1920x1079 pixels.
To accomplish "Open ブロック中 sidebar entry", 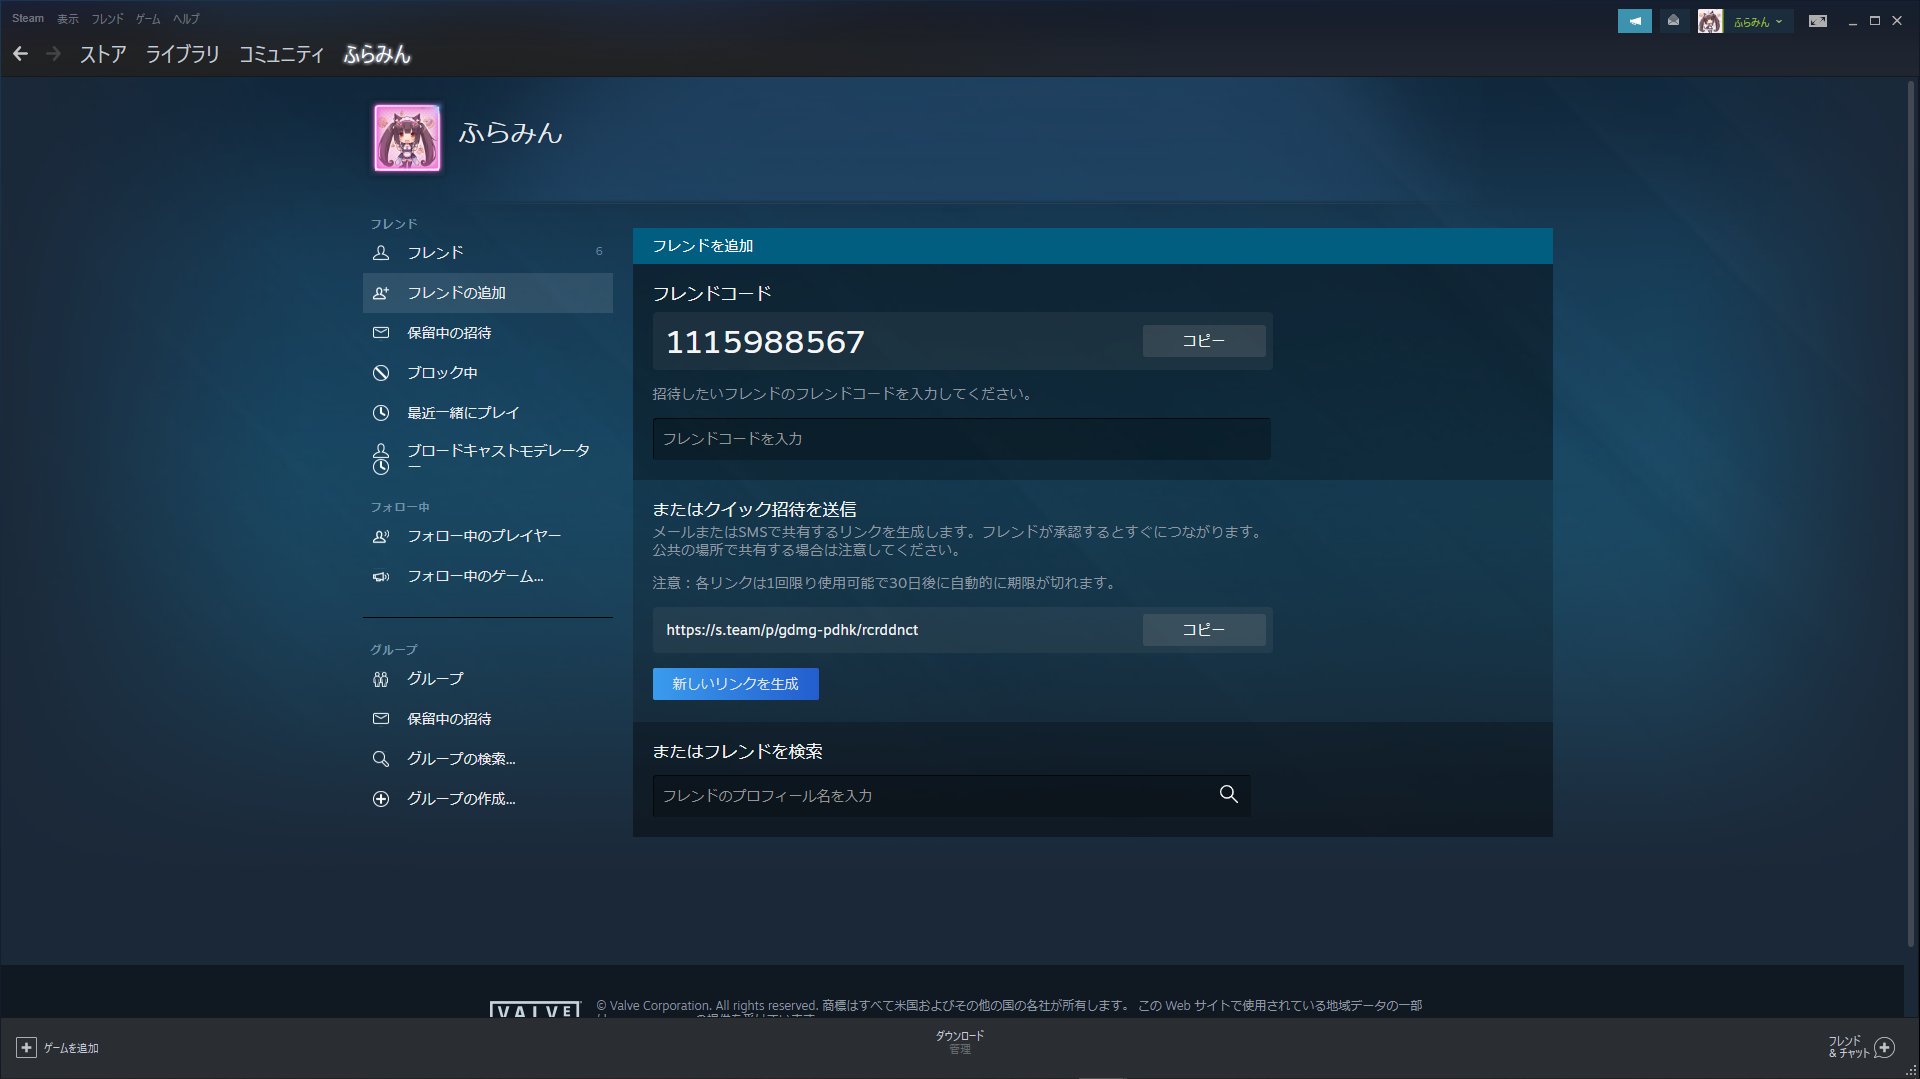I will point(488,373).
